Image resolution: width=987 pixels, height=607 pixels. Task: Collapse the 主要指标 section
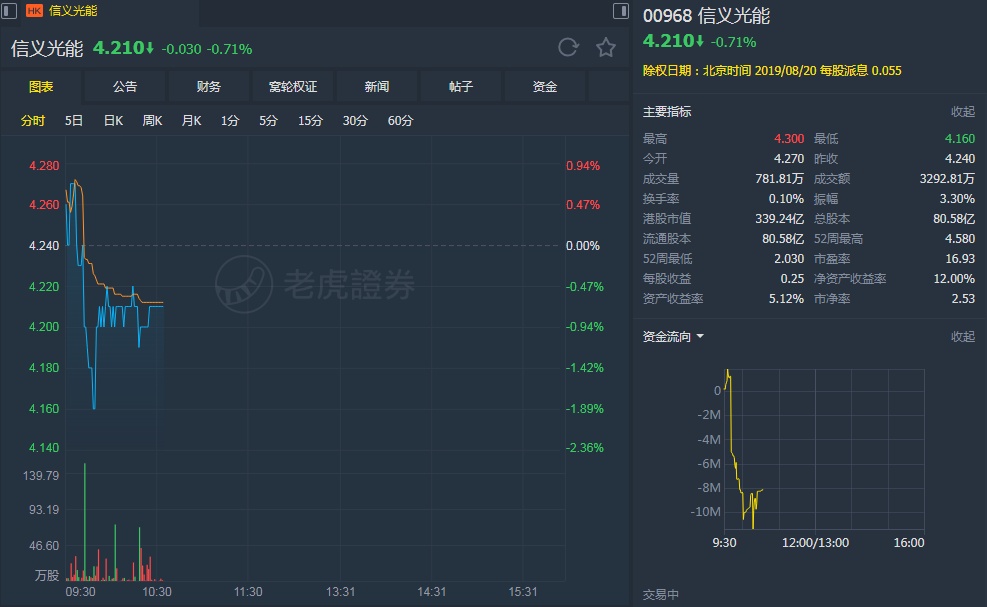coord(962,112)
